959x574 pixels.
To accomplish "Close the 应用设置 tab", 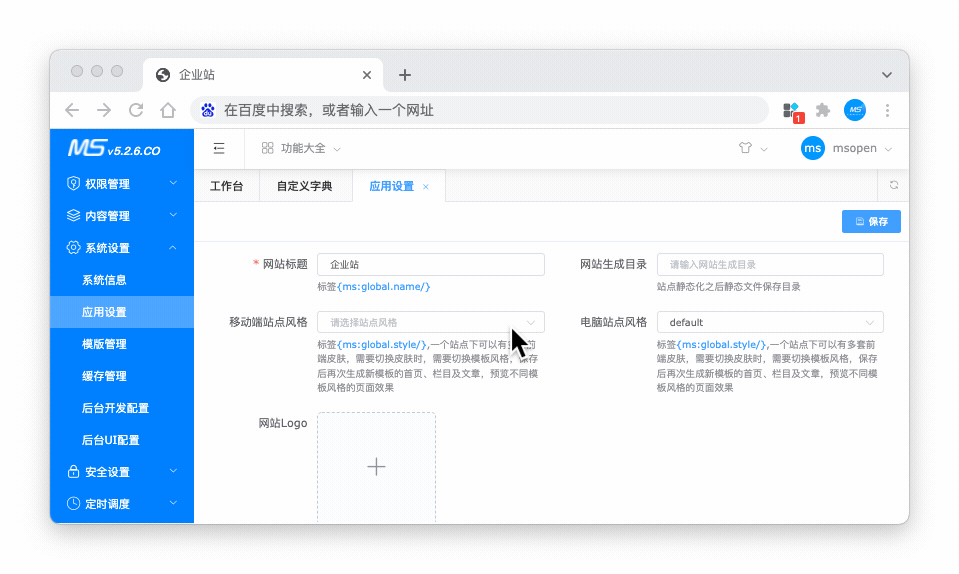I will coord(426,187).
